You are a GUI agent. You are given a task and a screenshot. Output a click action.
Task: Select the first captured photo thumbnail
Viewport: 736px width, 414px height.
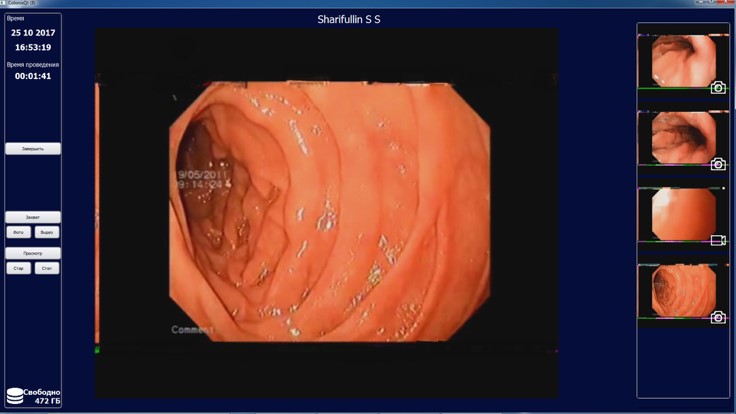click(x=682, y=61)
